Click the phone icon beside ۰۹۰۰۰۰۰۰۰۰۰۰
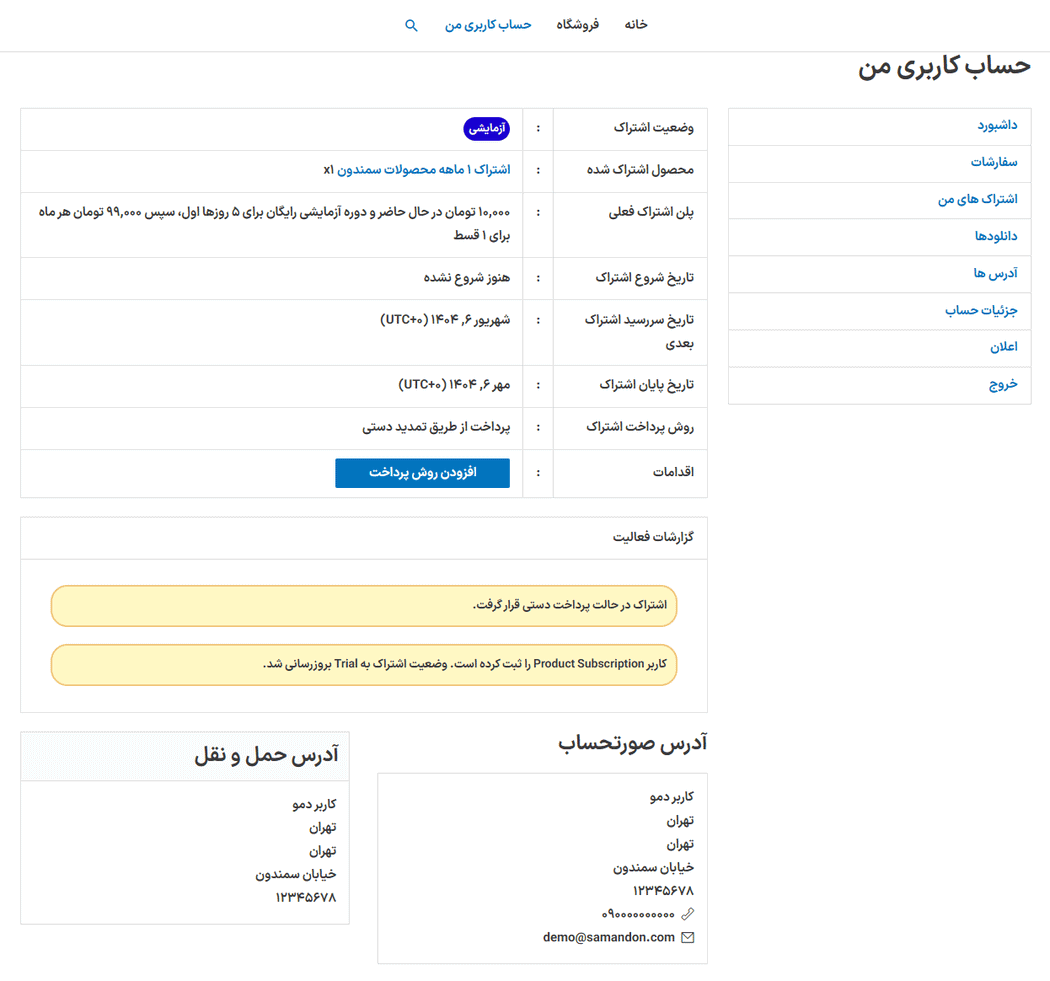1050x981 pixels. click(x=688, y=914)
